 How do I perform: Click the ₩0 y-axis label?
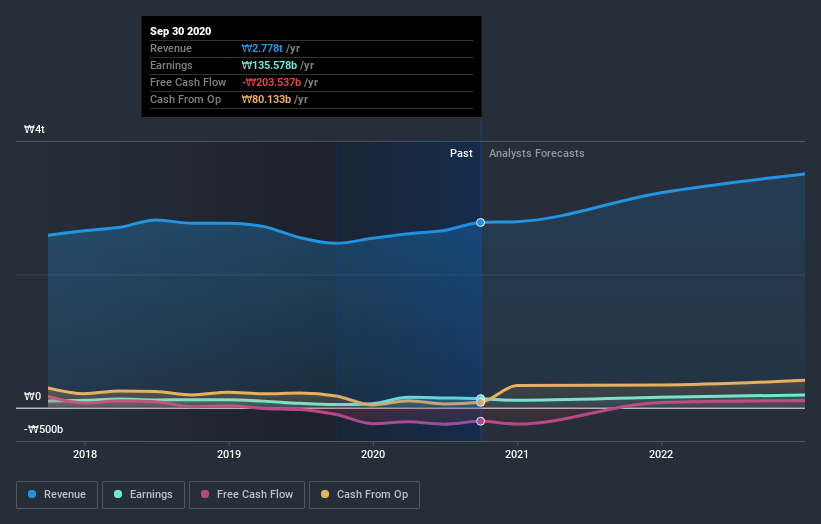click(x=32, y=396)
